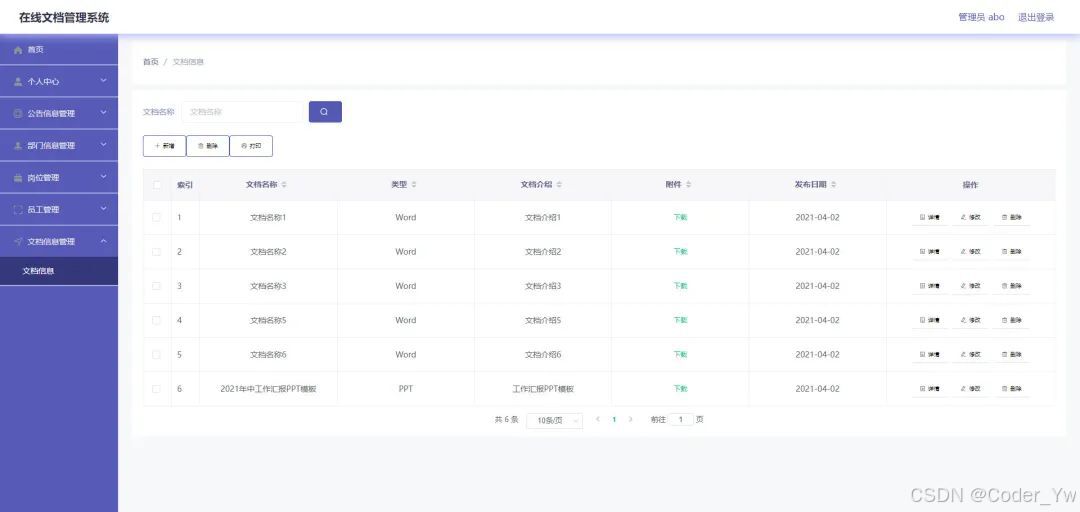This screenshot has height=512, width=1080.
Task: Click the 工作汇报PPT模板 description cell
Action: tap(543, 389)
